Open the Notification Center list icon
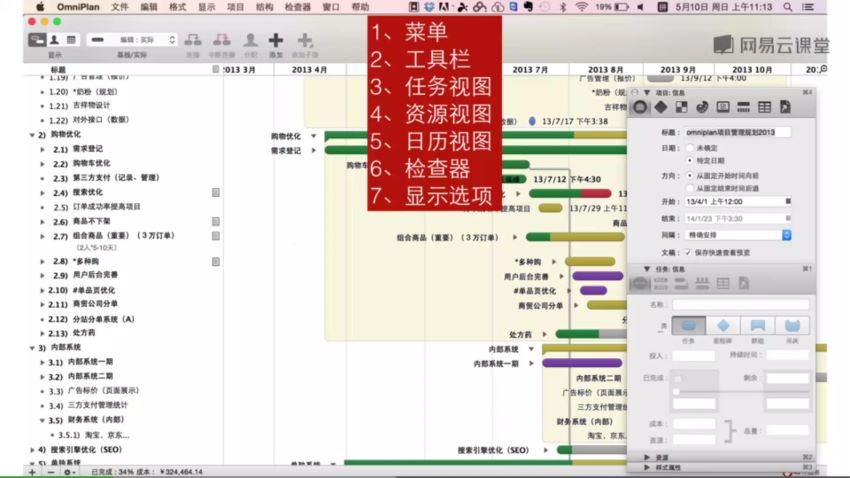The width and height of the screenshot is (850, 478). pos(808,7)
